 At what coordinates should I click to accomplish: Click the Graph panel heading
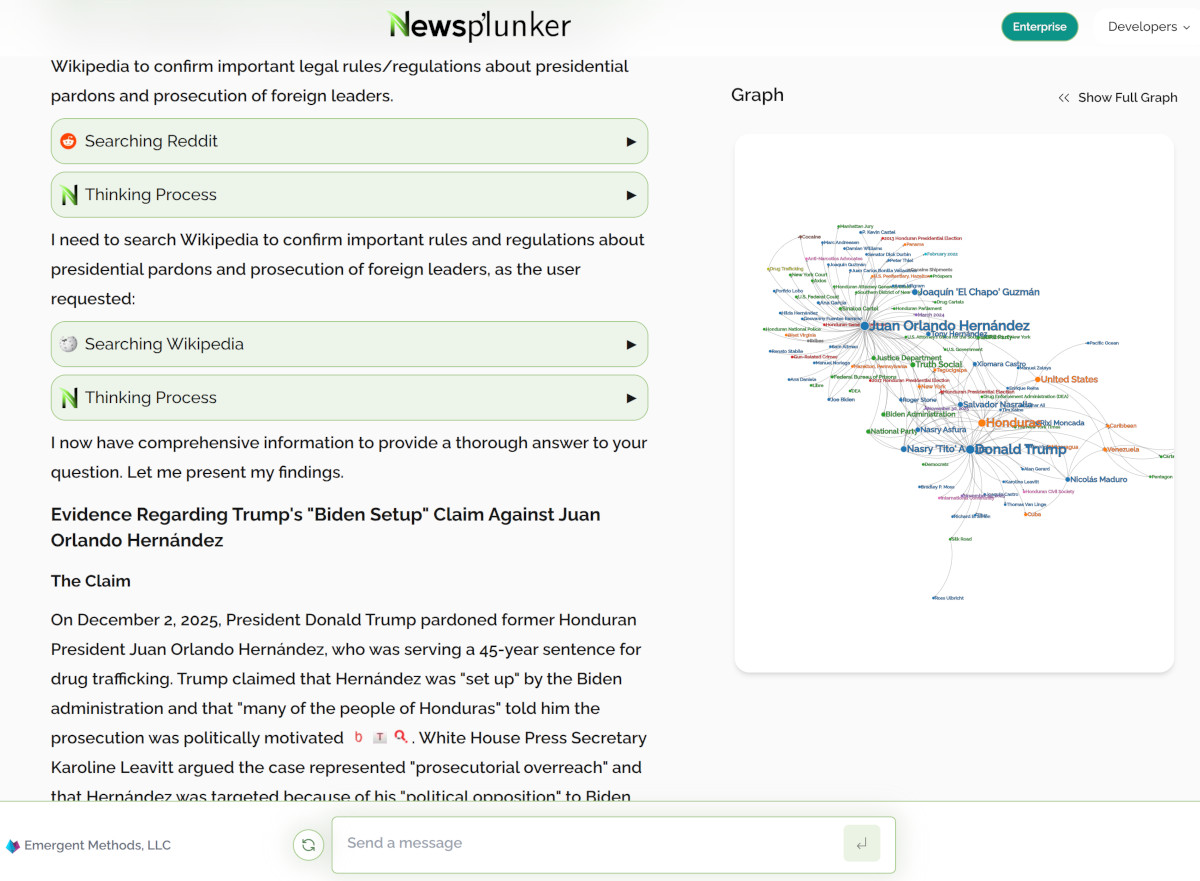coord(757,95)
